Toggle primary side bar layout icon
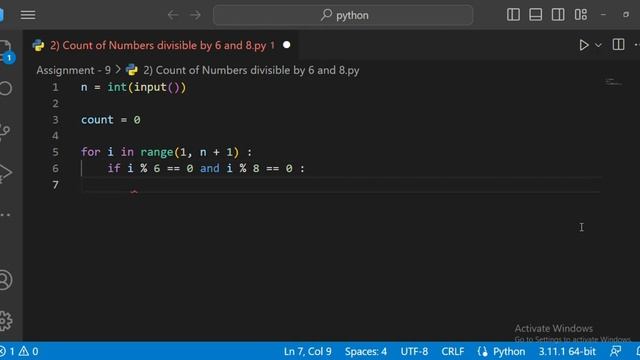Viewport: 640px width, 360px height. click(513, 15)
